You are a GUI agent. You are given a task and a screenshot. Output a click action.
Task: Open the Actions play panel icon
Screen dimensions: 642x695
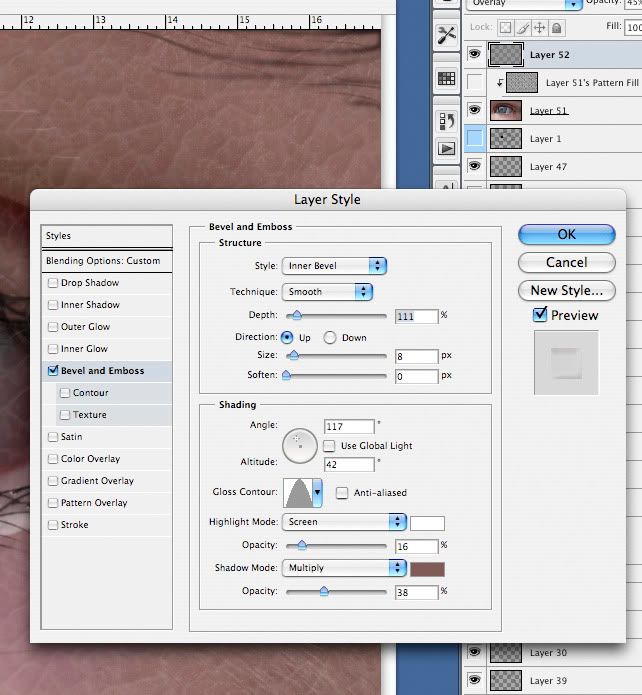click(446, 148)
